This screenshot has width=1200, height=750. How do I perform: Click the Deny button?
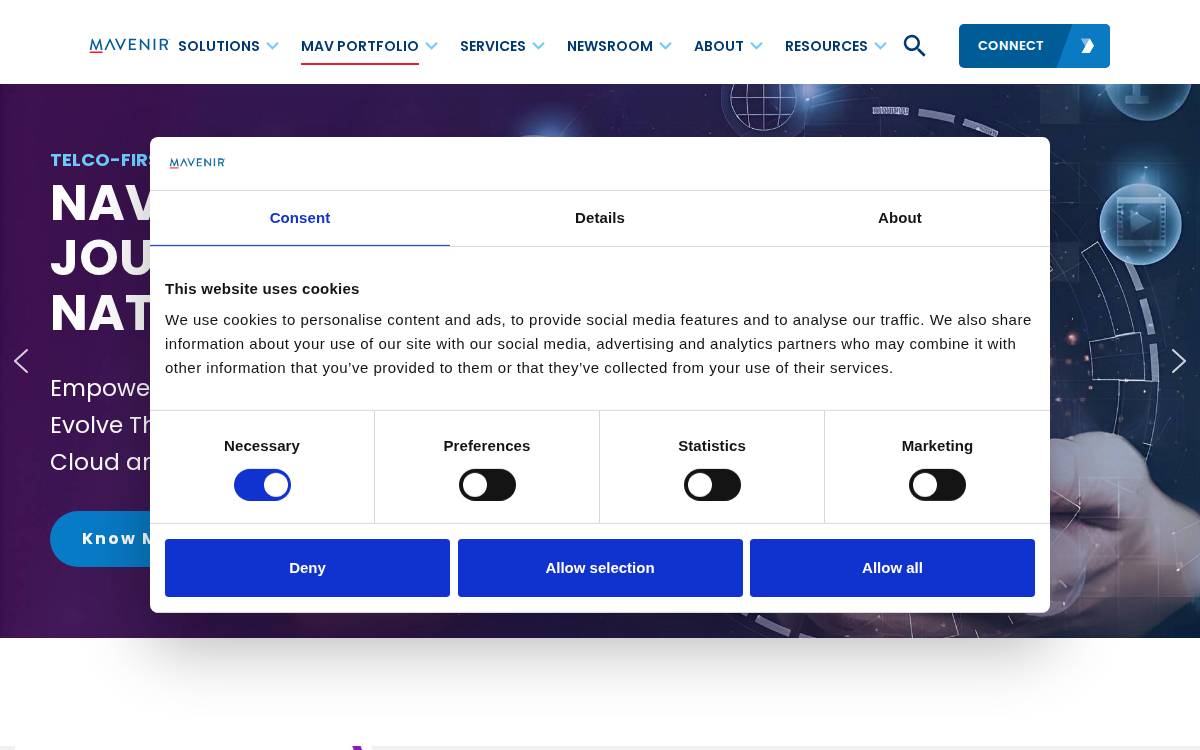click(x=307, y=568)
